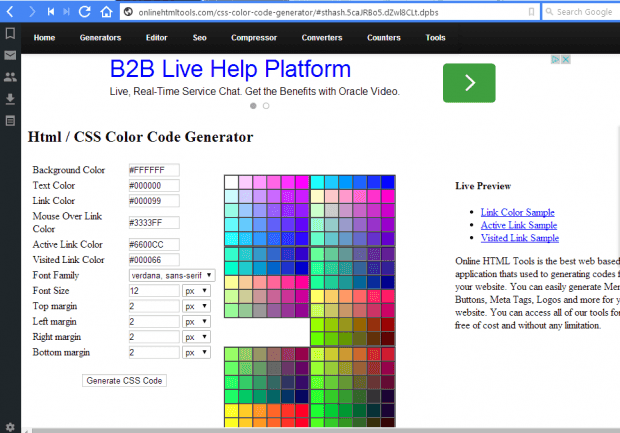620x433 pixels.
Task: Open bookmarks panel in sidebar
Action: (x=10, y=33)
